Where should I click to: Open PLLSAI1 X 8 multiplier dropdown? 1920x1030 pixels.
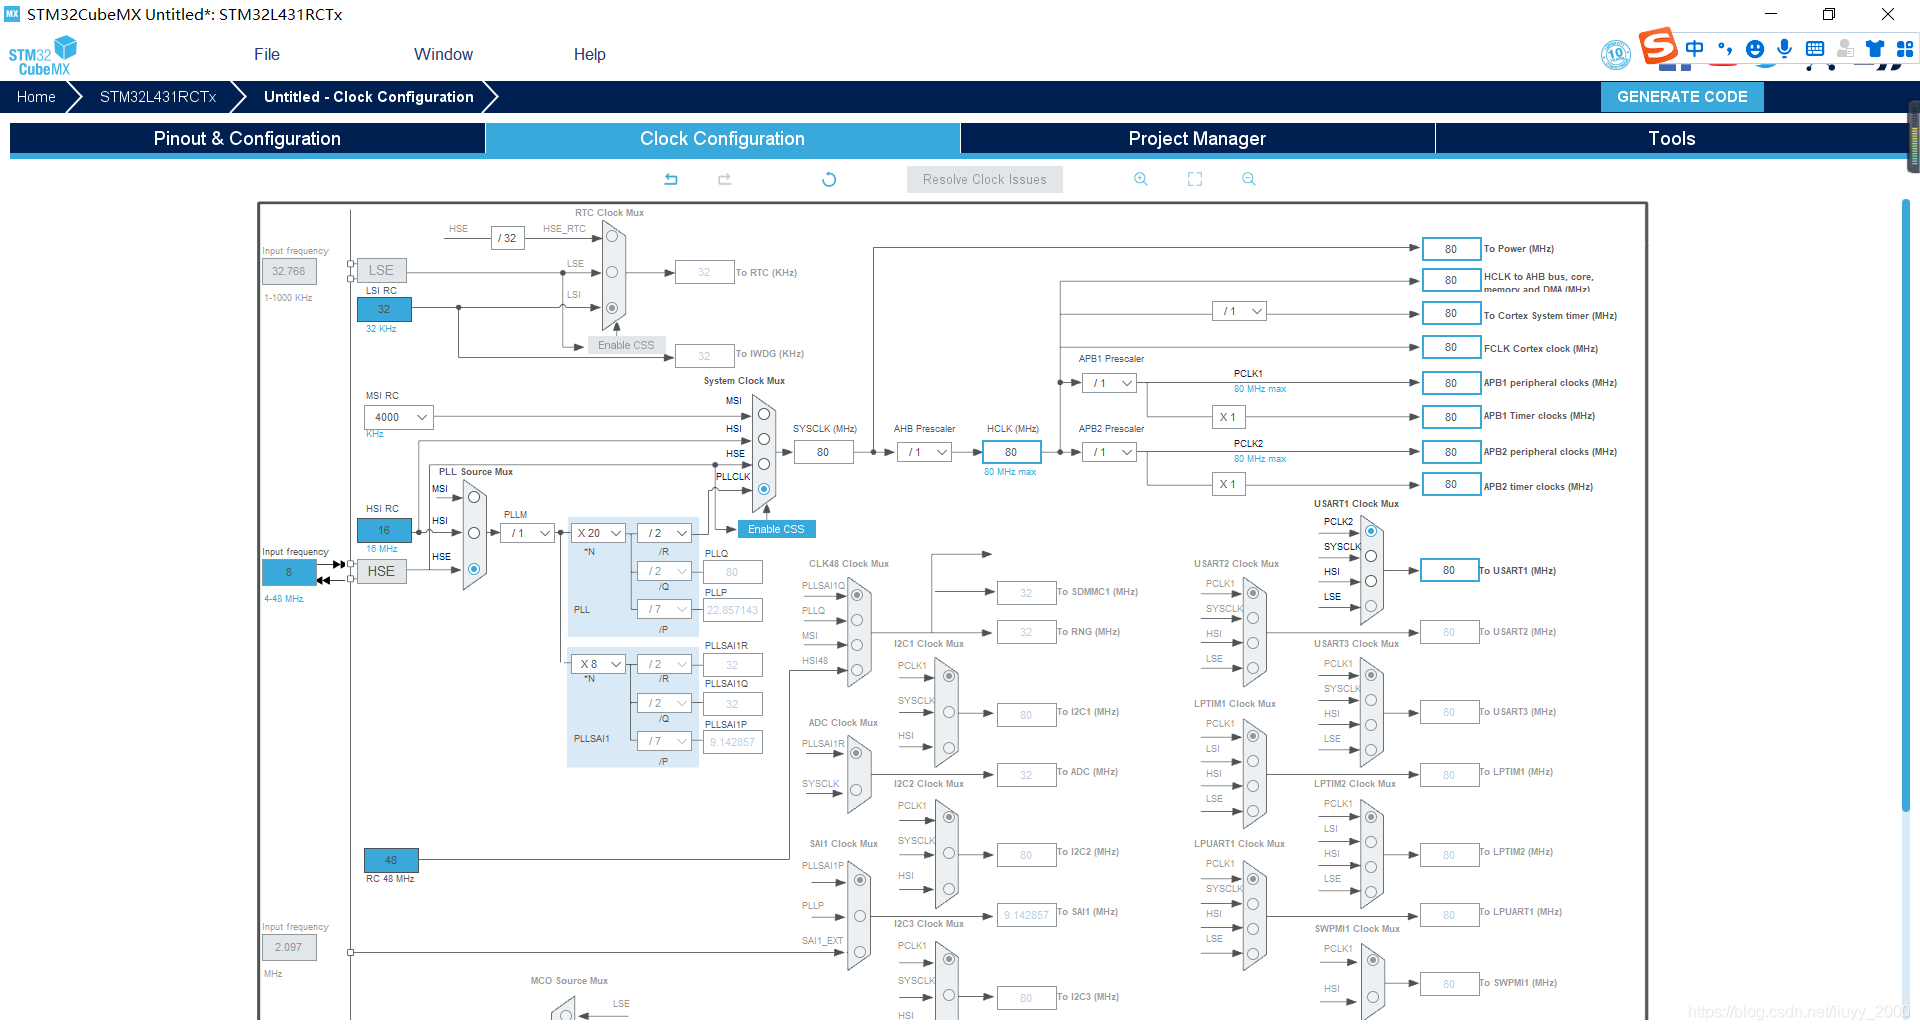[x=598, y=664]
